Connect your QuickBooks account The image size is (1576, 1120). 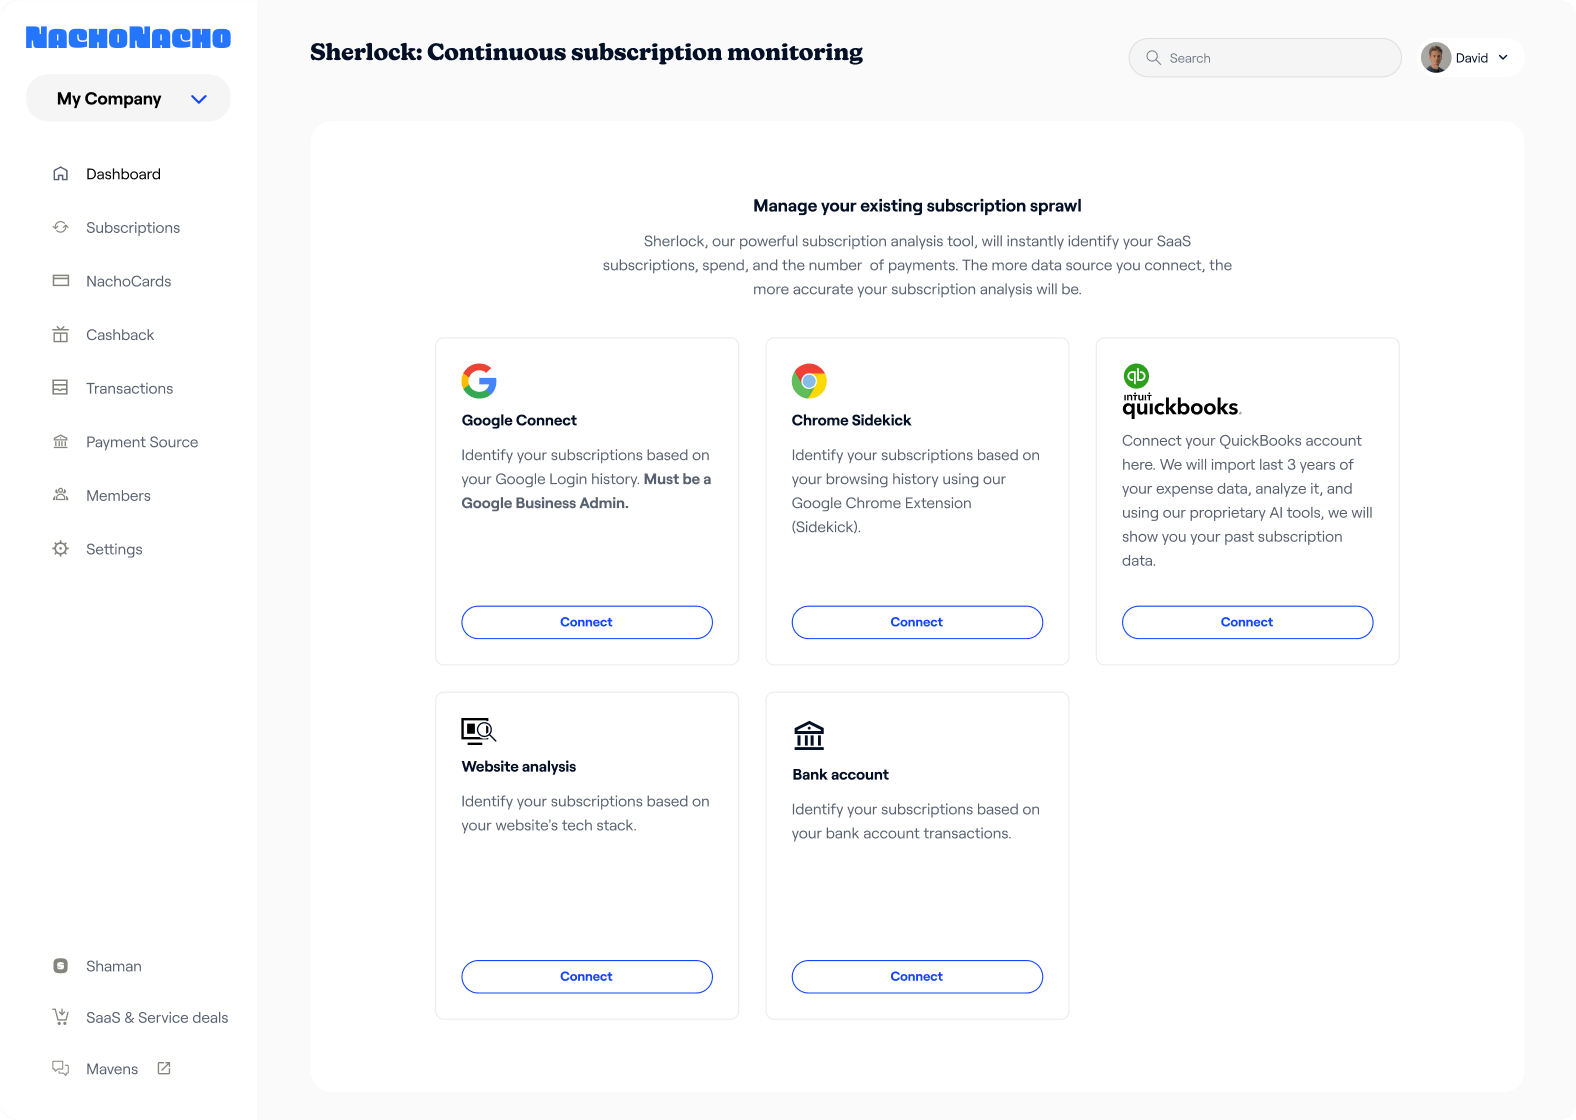pyautogui.click(x=1247, y=622)
